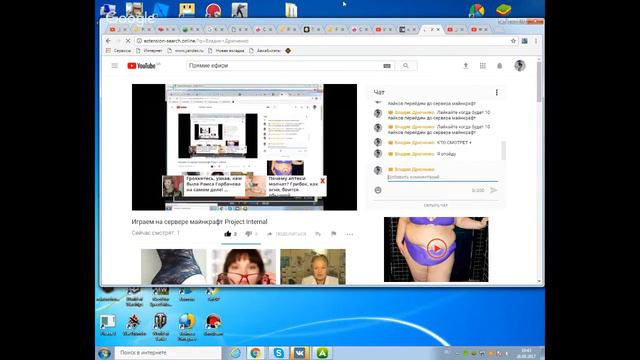Open the account avatar menu
Image resolution: width=640 pixels, height=360 pixels.
click(x=520, y=66)
